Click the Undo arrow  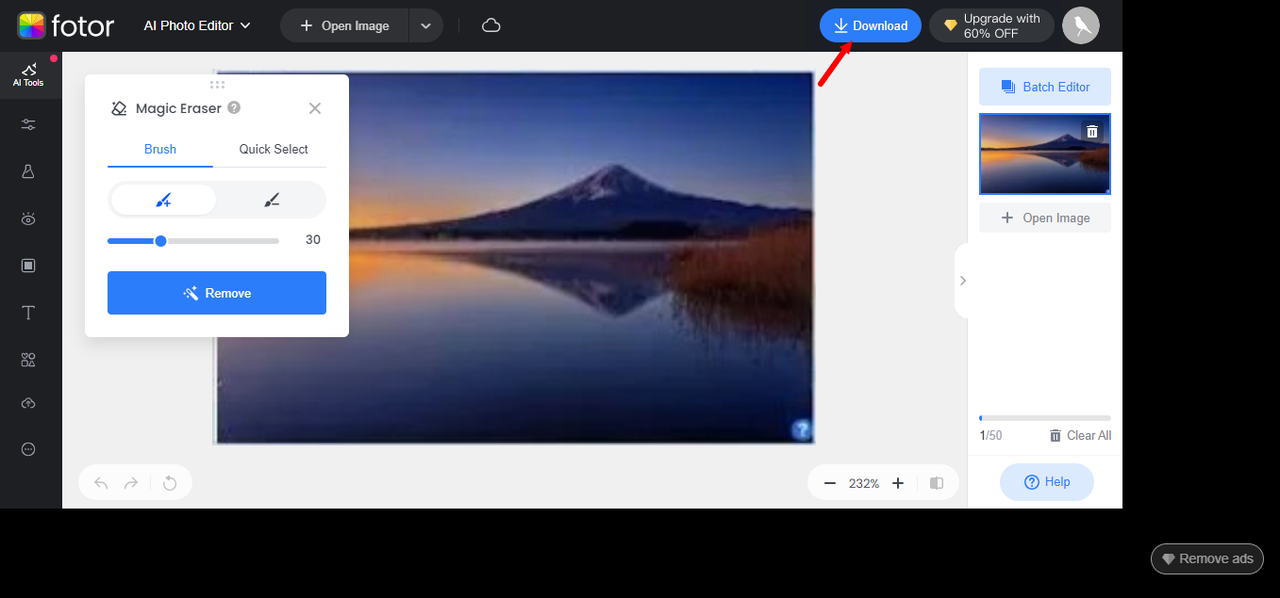(x=101, y=483)
